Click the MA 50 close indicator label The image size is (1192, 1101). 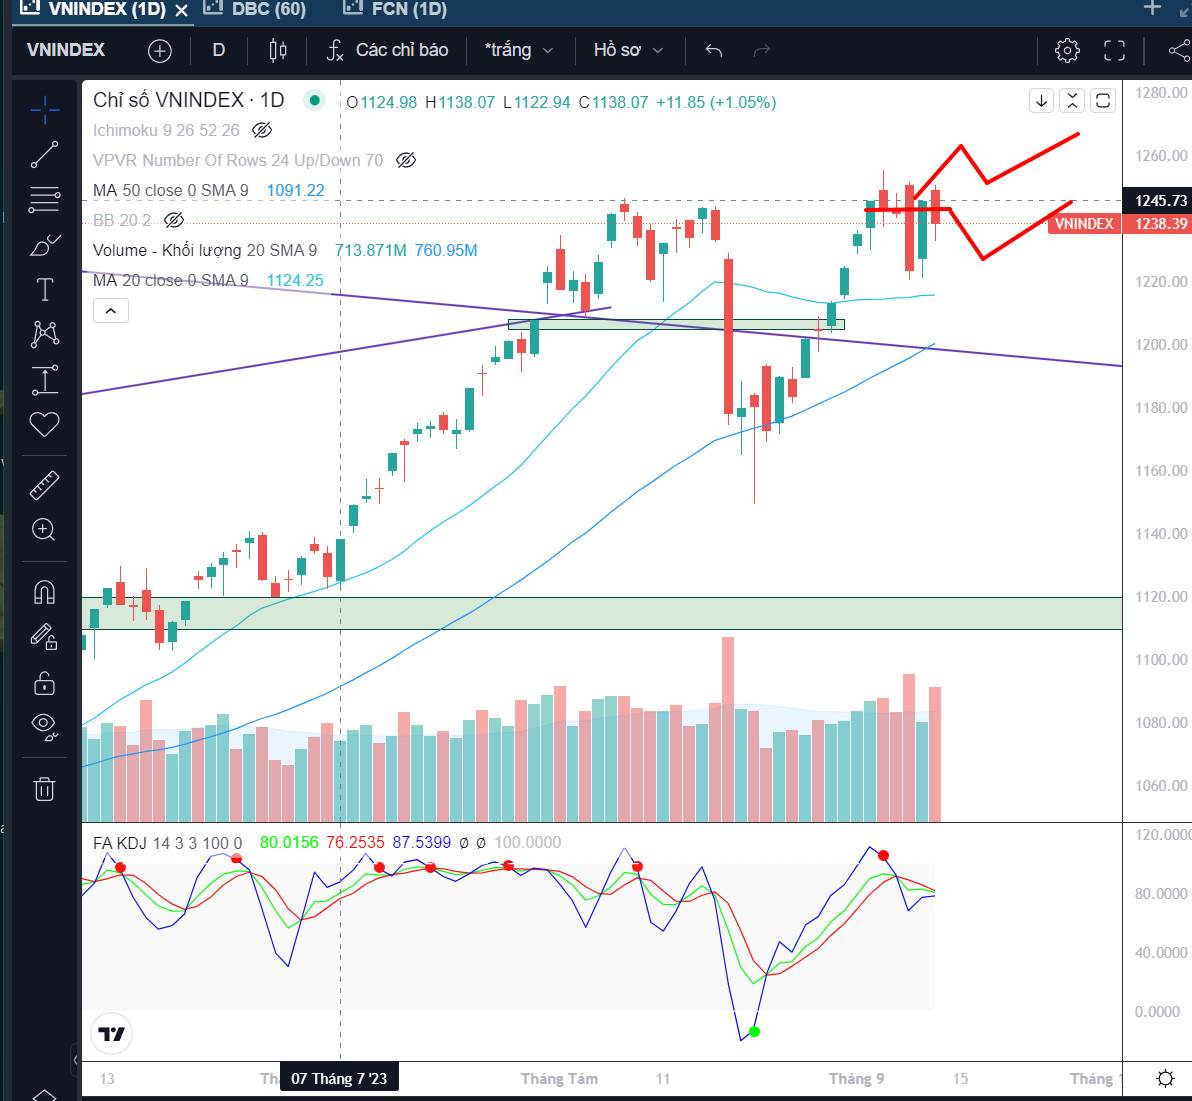[x=170, y=190]
